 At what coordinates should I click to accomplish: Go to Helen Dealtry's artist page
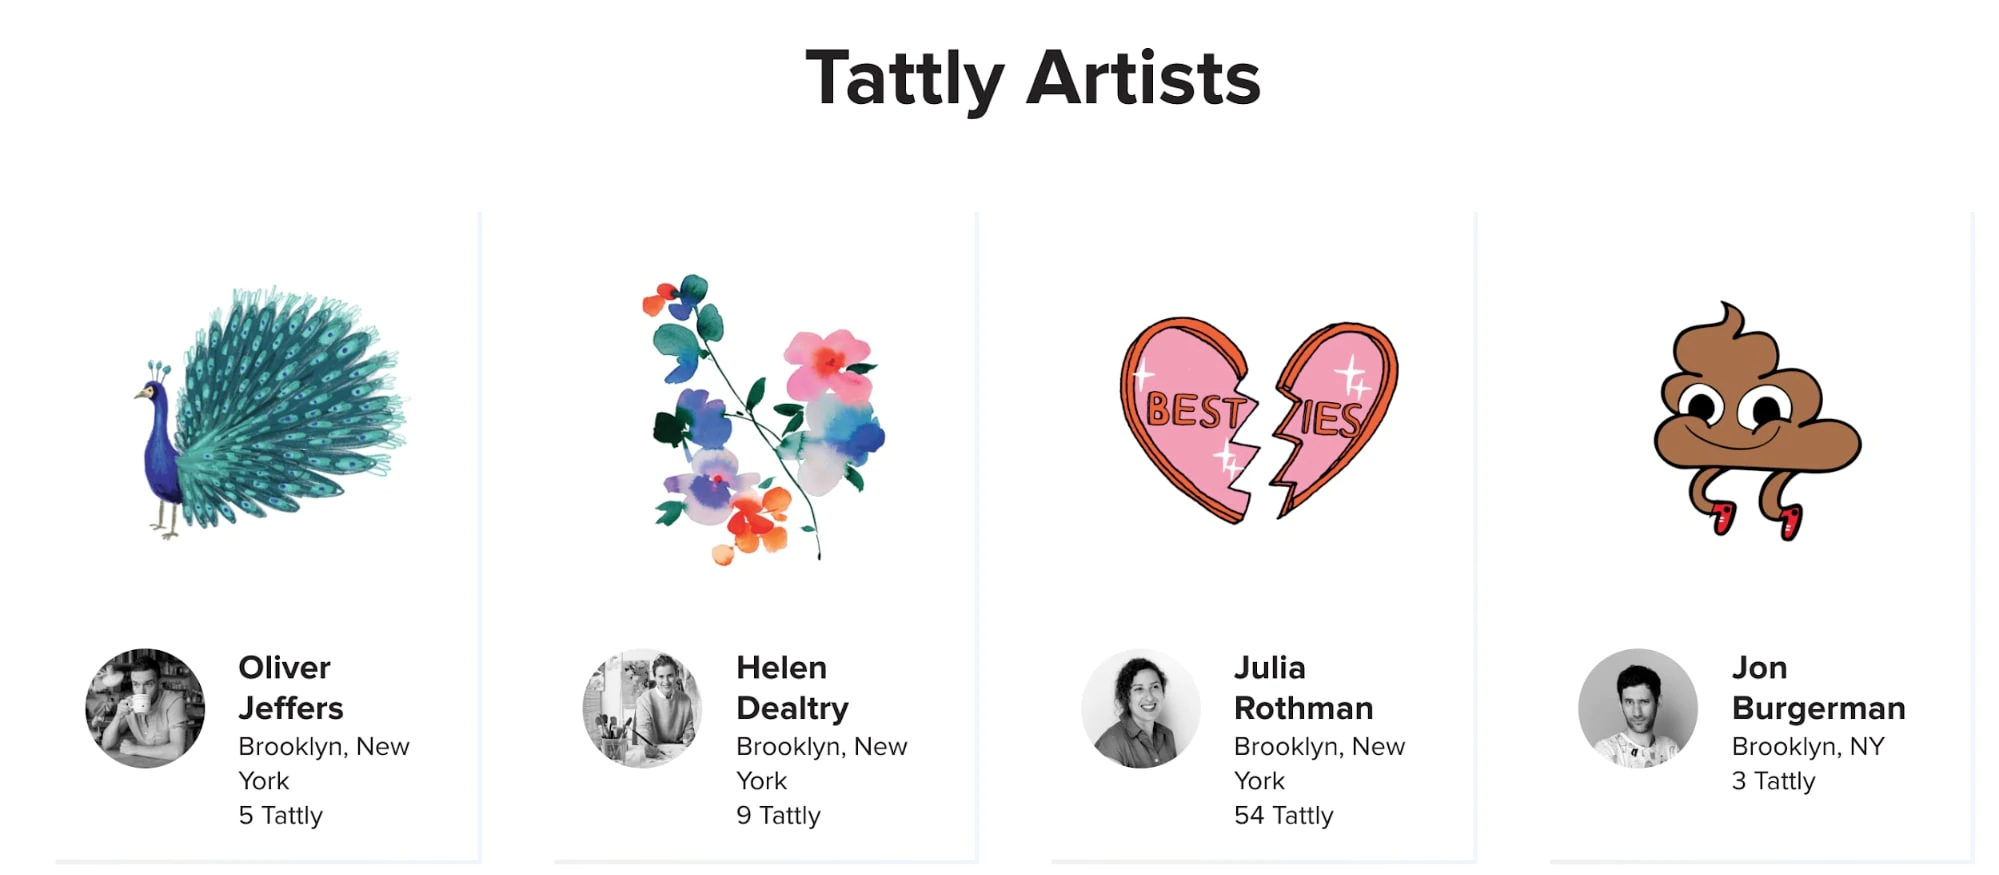792,688
